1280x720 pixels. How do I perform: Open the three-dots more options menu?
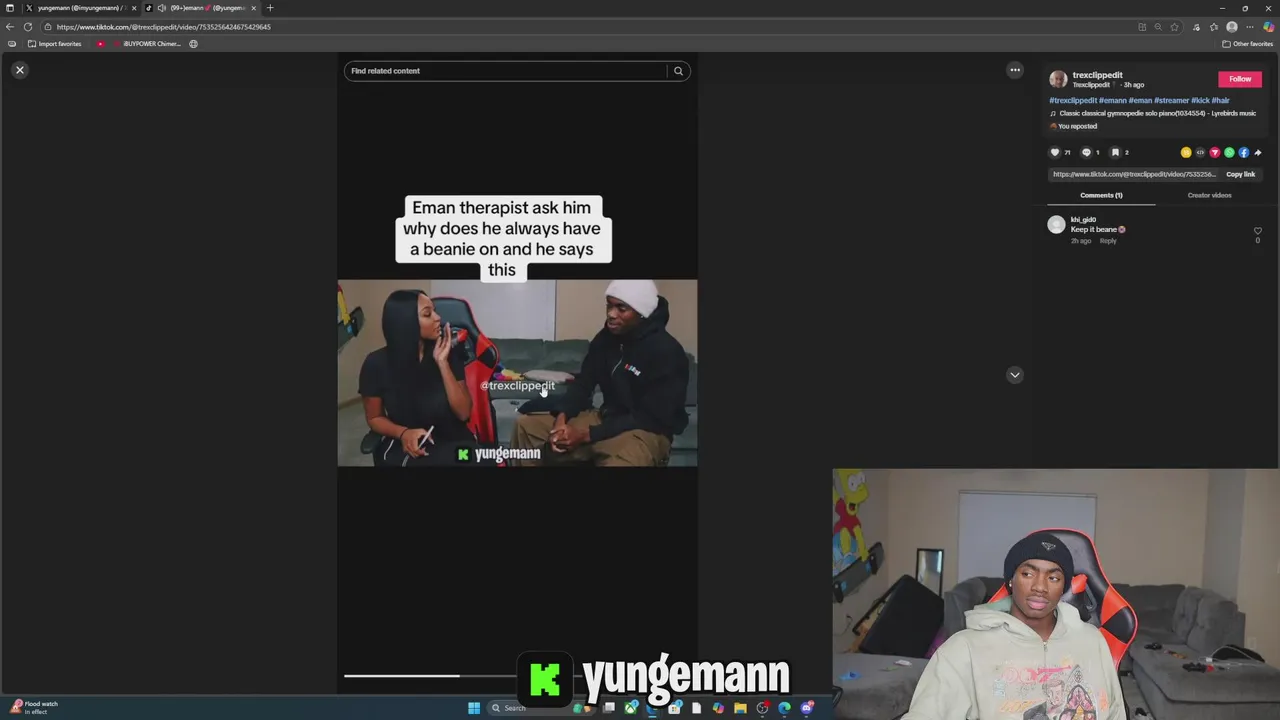click(x=1015, y=70)
